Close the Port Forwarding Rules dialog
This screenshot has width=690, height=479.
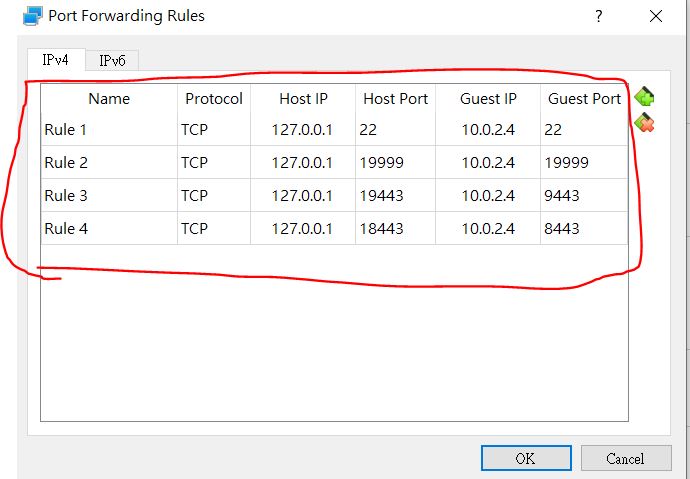(x=656, y=17)
